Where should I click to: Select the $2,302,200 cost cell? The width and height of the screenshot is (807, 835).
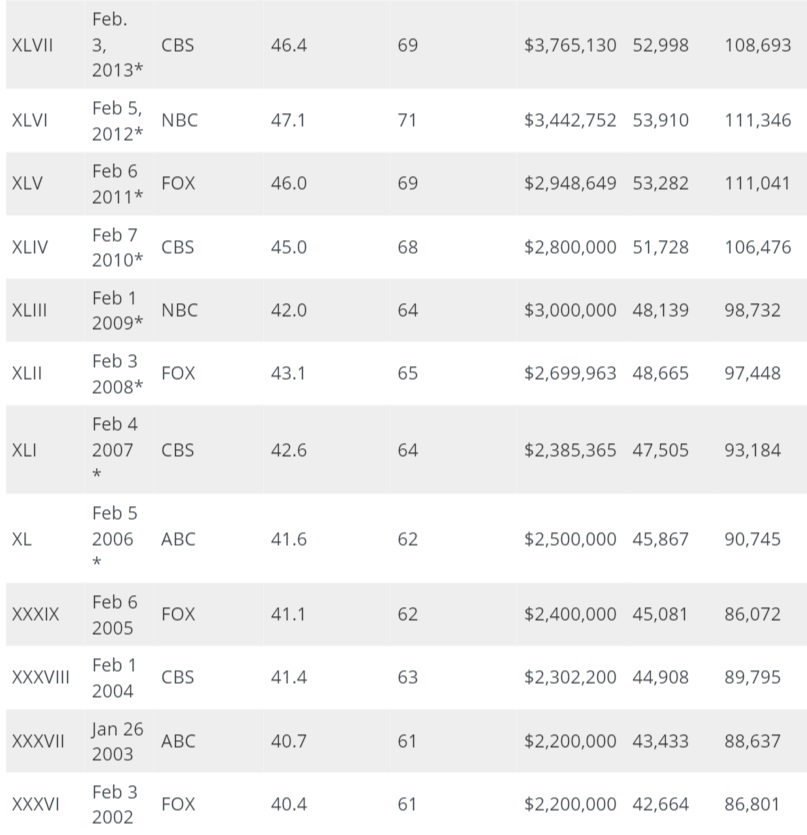click(569, 677)
